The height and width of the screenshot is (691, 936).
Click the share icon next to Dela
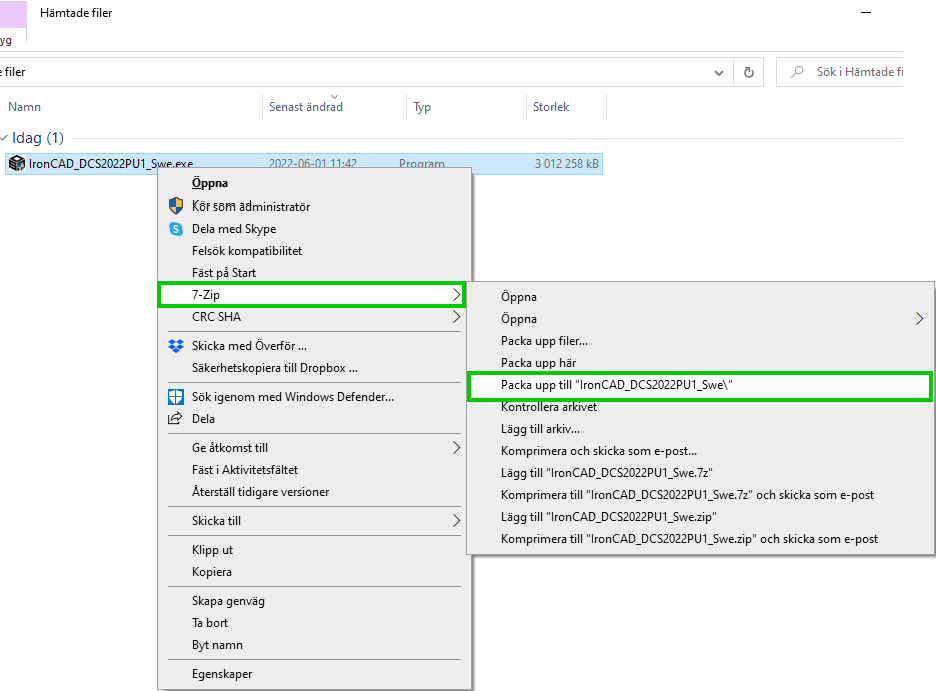(x=176, y=419)
